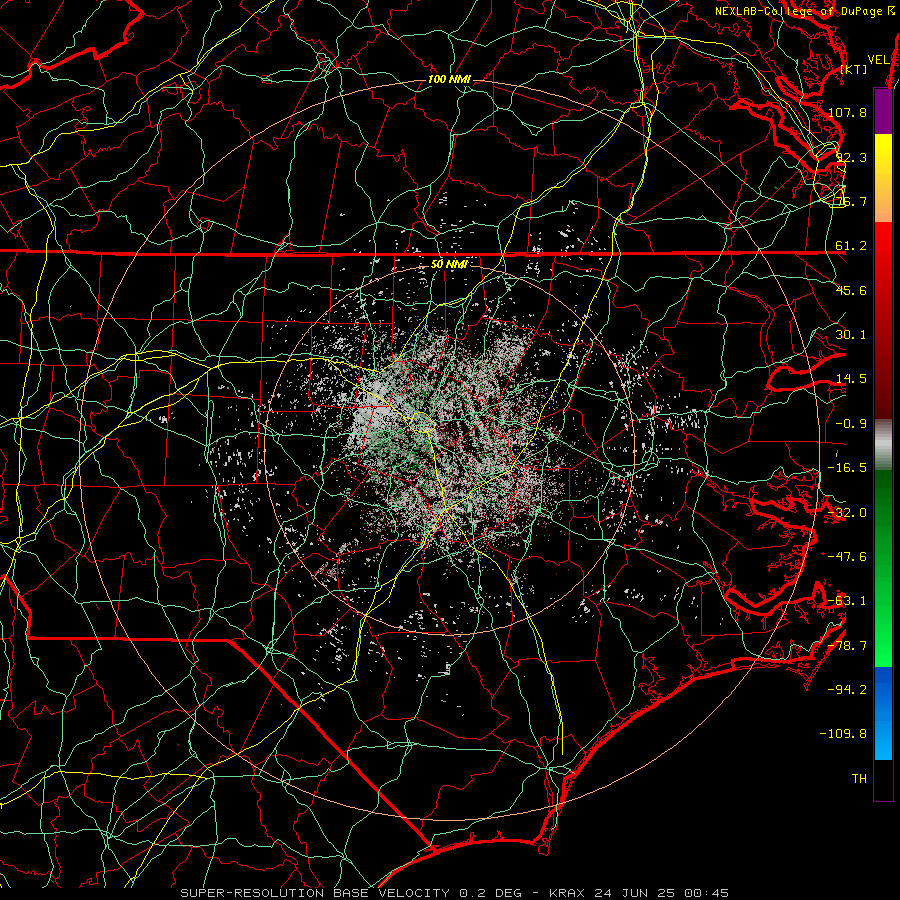Viewport: 900px width, 900px height.
Task: Click the -78.7 legend value
Action: [x=847, y=646]
